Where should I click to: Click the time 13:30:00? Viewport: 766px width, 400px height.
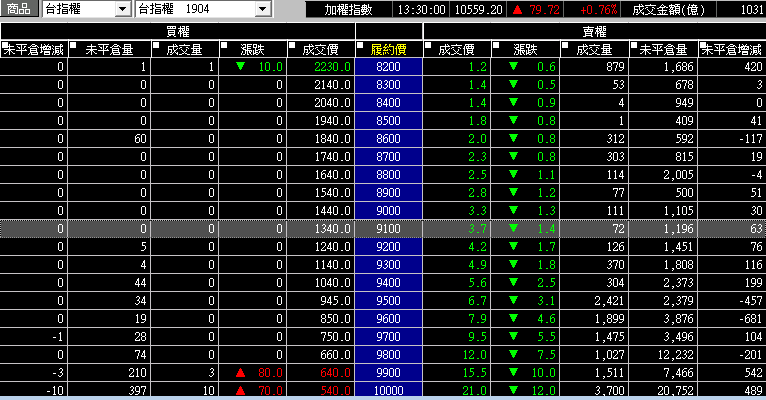(x=421, y=9)
